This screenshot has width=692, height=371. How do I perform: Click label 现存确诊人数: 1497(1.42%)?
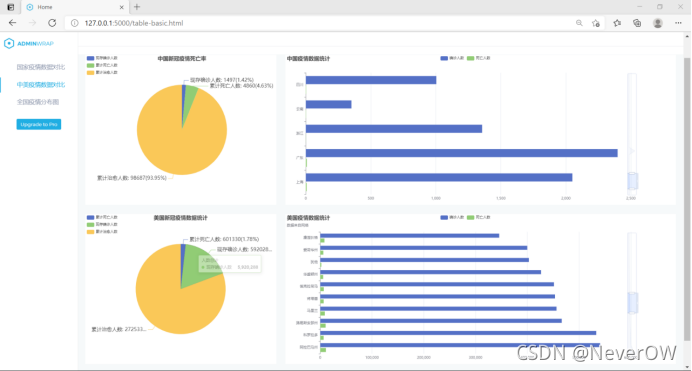click(222, 80)
